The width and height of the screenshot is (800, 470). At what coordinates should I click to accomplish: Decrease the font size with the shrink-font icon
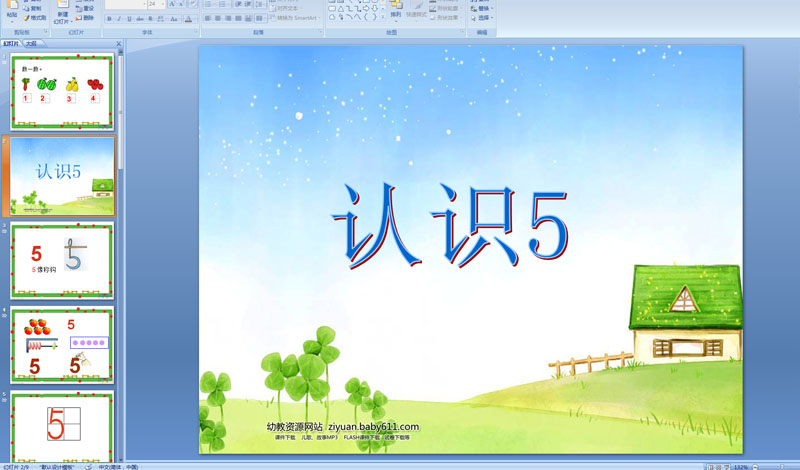182,4
